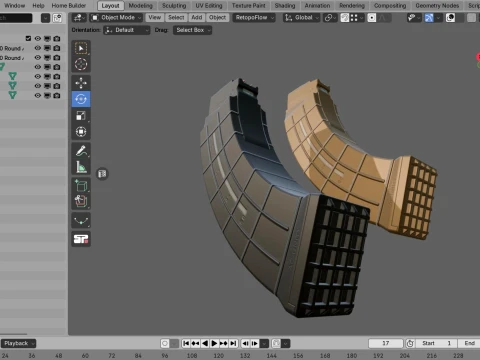
Task: Choose the Move tool
Action: (x=81, y=83)
